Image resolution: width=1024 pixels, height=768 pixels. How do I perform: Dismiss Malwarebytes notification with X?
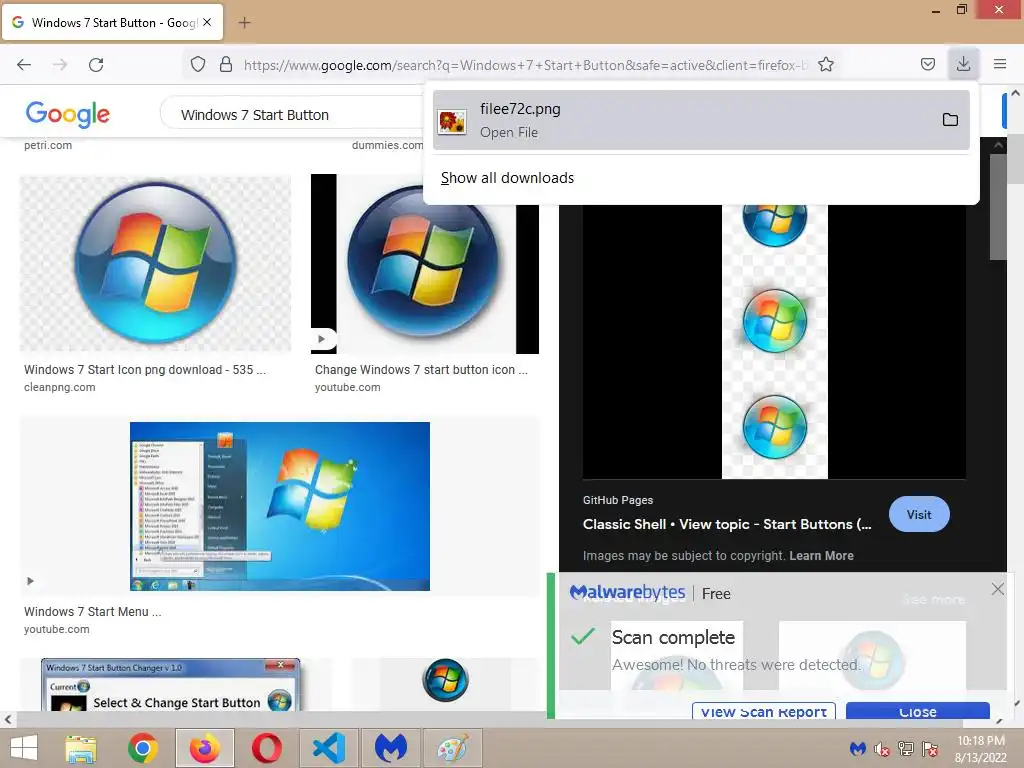click(997, 589)
